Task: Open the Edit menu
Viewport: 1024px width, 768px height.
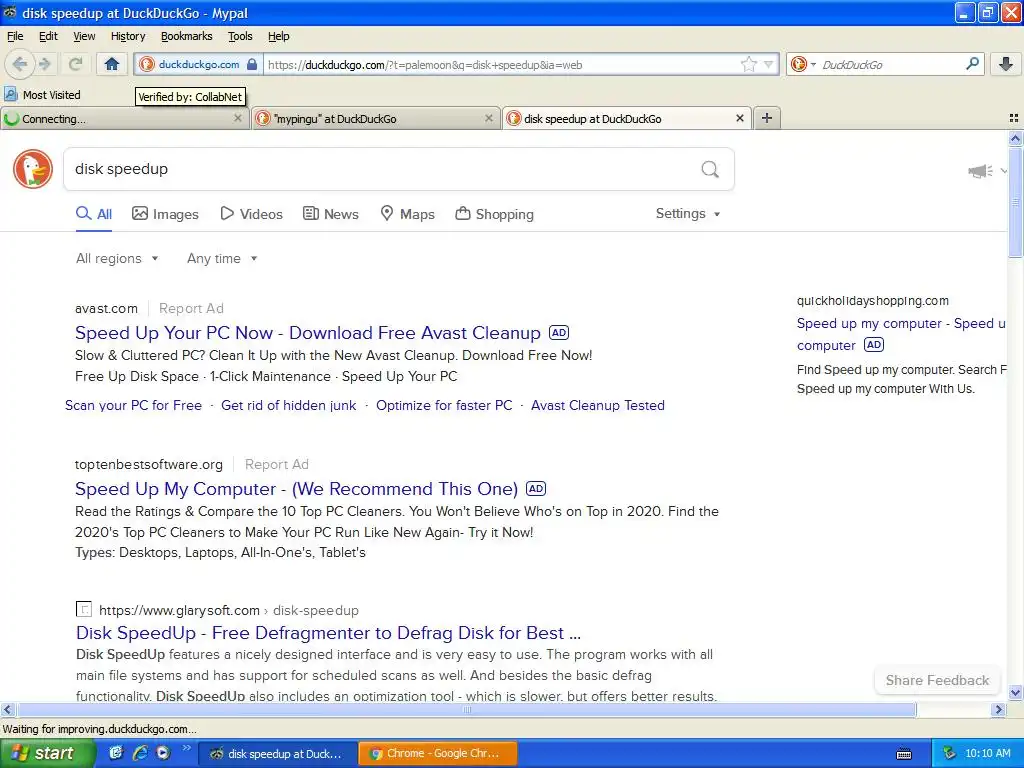Action: [x=48, y=36]
